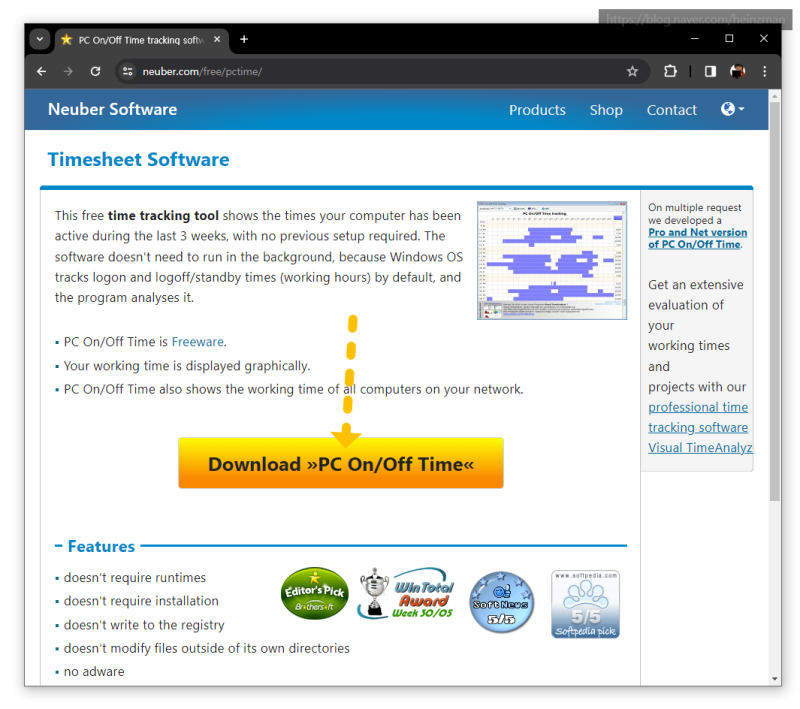The image size is (800, 709).
Task: Click the Softpedia pick 5/5 badge
Action: [x=586, y=604]
